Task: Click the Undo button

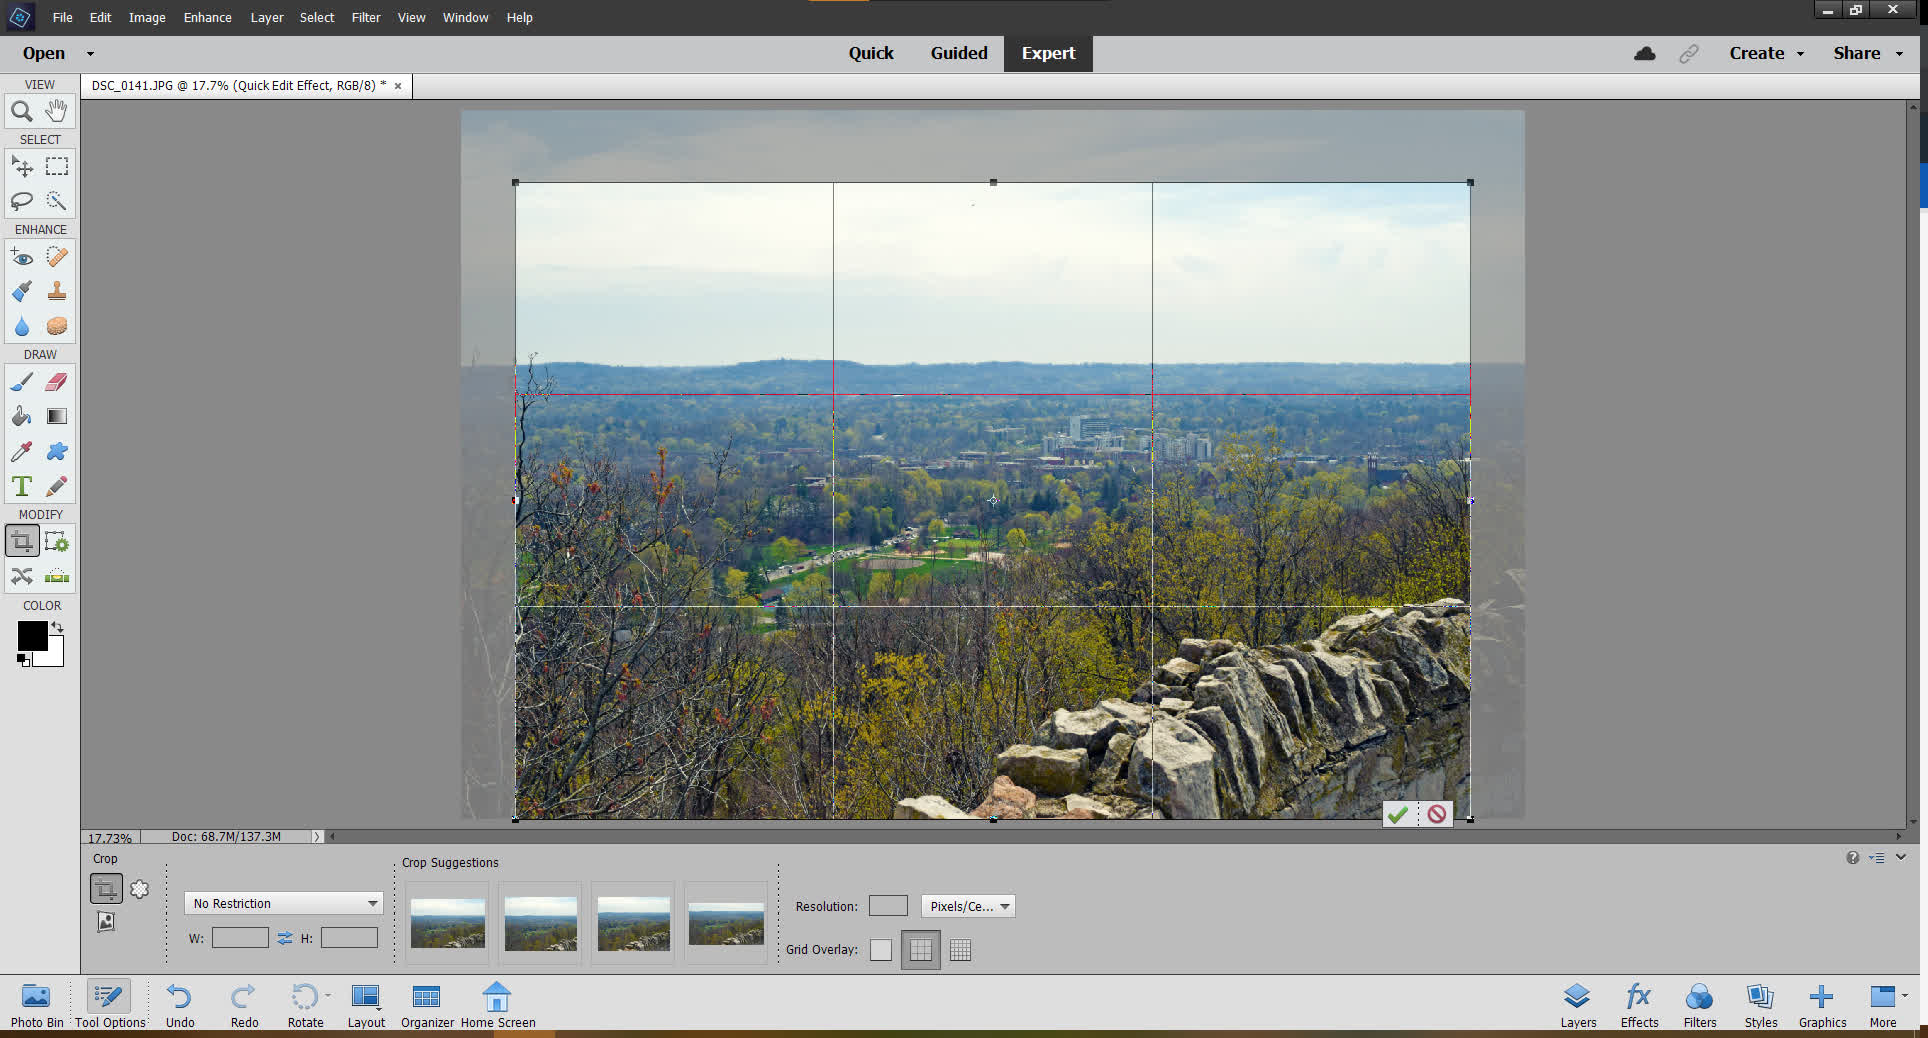Action: (x=180, y=1004)
